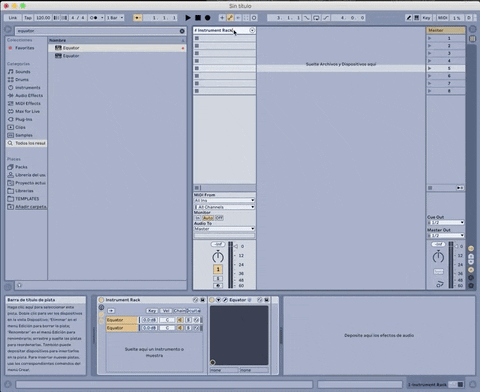Show the Key zone editor tab
480x392 pixels.
(152, 311)
